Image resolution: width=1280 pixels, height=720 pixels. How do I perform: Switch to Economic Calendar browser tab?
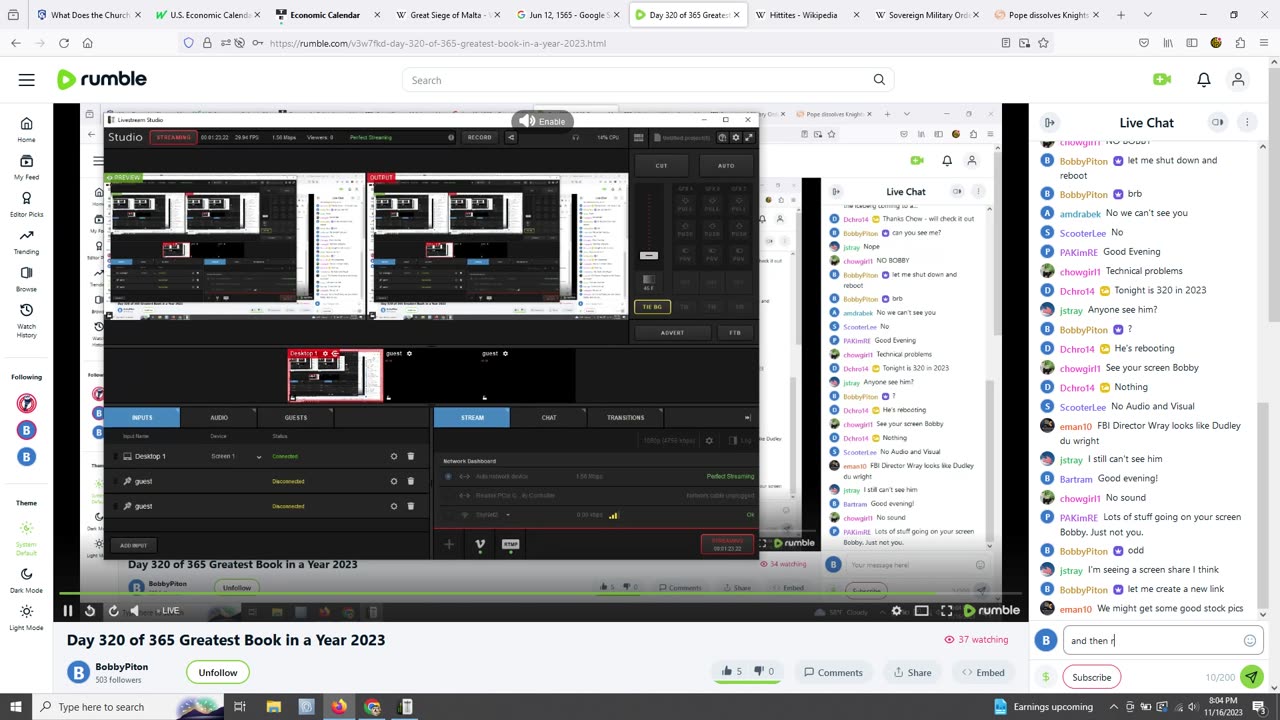(x=325, y=15)
